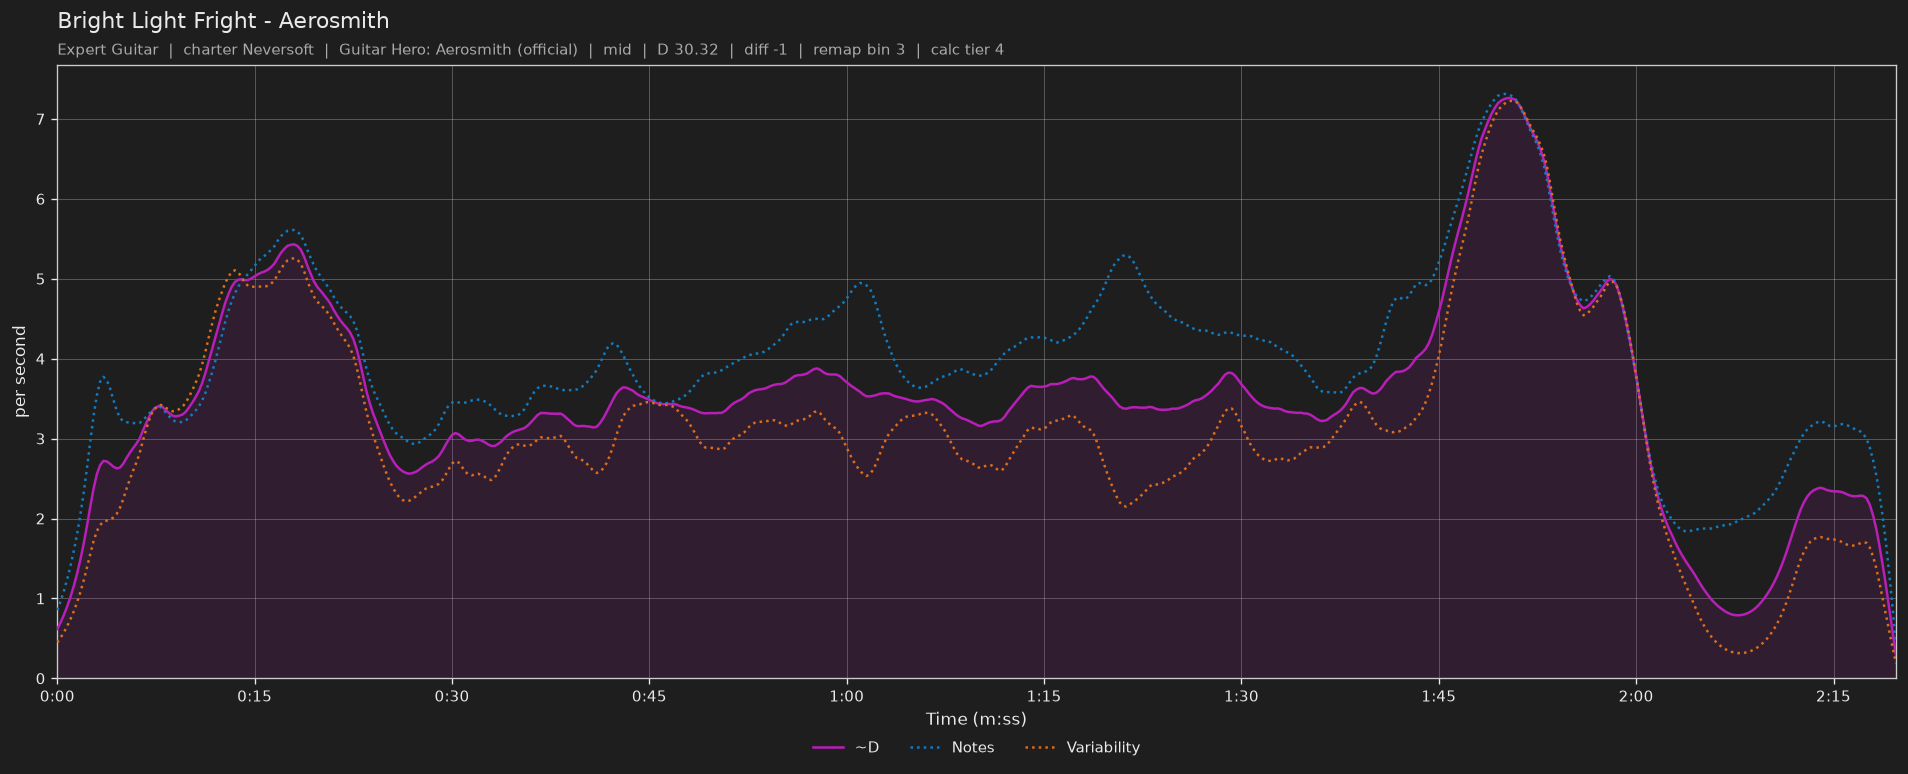Click the 'calc tier 4' subtitle value
1908x774 pixels.
coord(967,50)
